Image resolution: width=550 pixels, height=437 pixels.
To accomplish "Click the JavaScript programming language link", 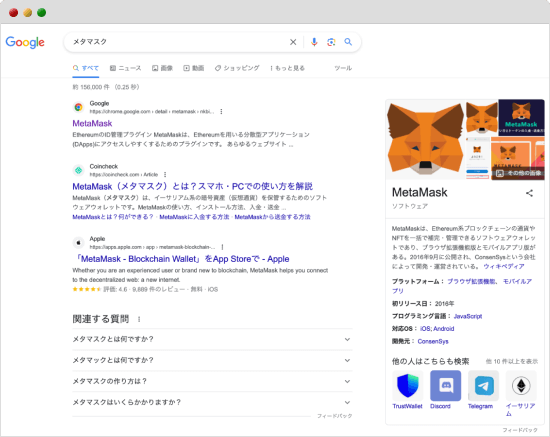I will point(468,316).
